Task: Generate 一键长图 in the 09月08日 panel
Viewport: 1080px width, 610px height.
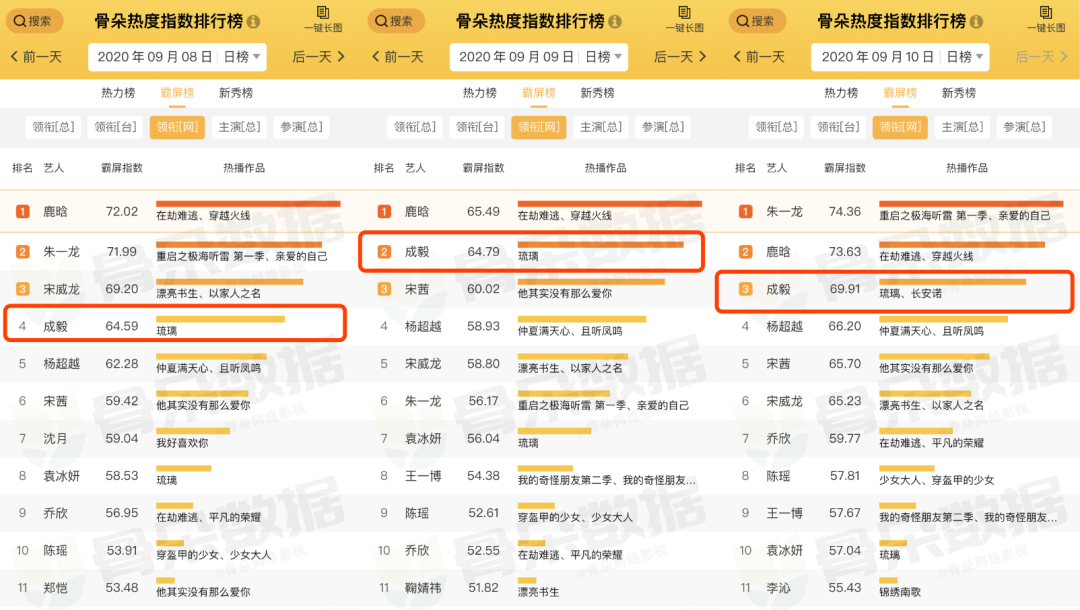Action: click(x=323, y=19)
